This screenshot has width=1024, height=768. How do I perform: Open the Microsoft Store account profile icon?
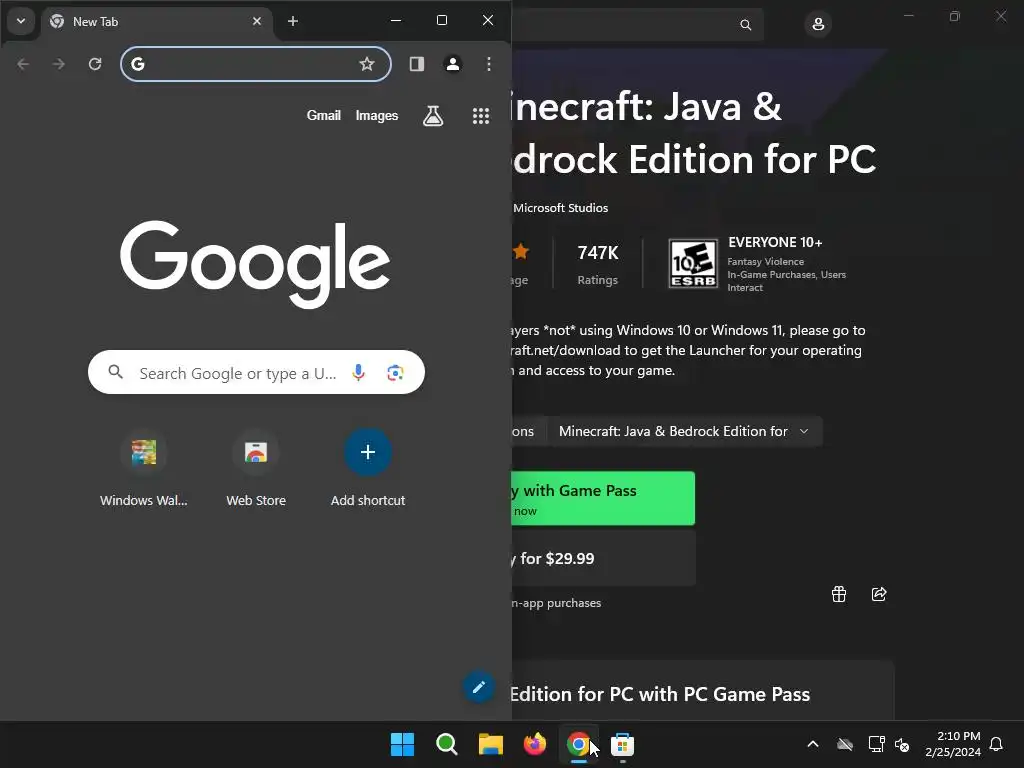(x=818, y=25)
